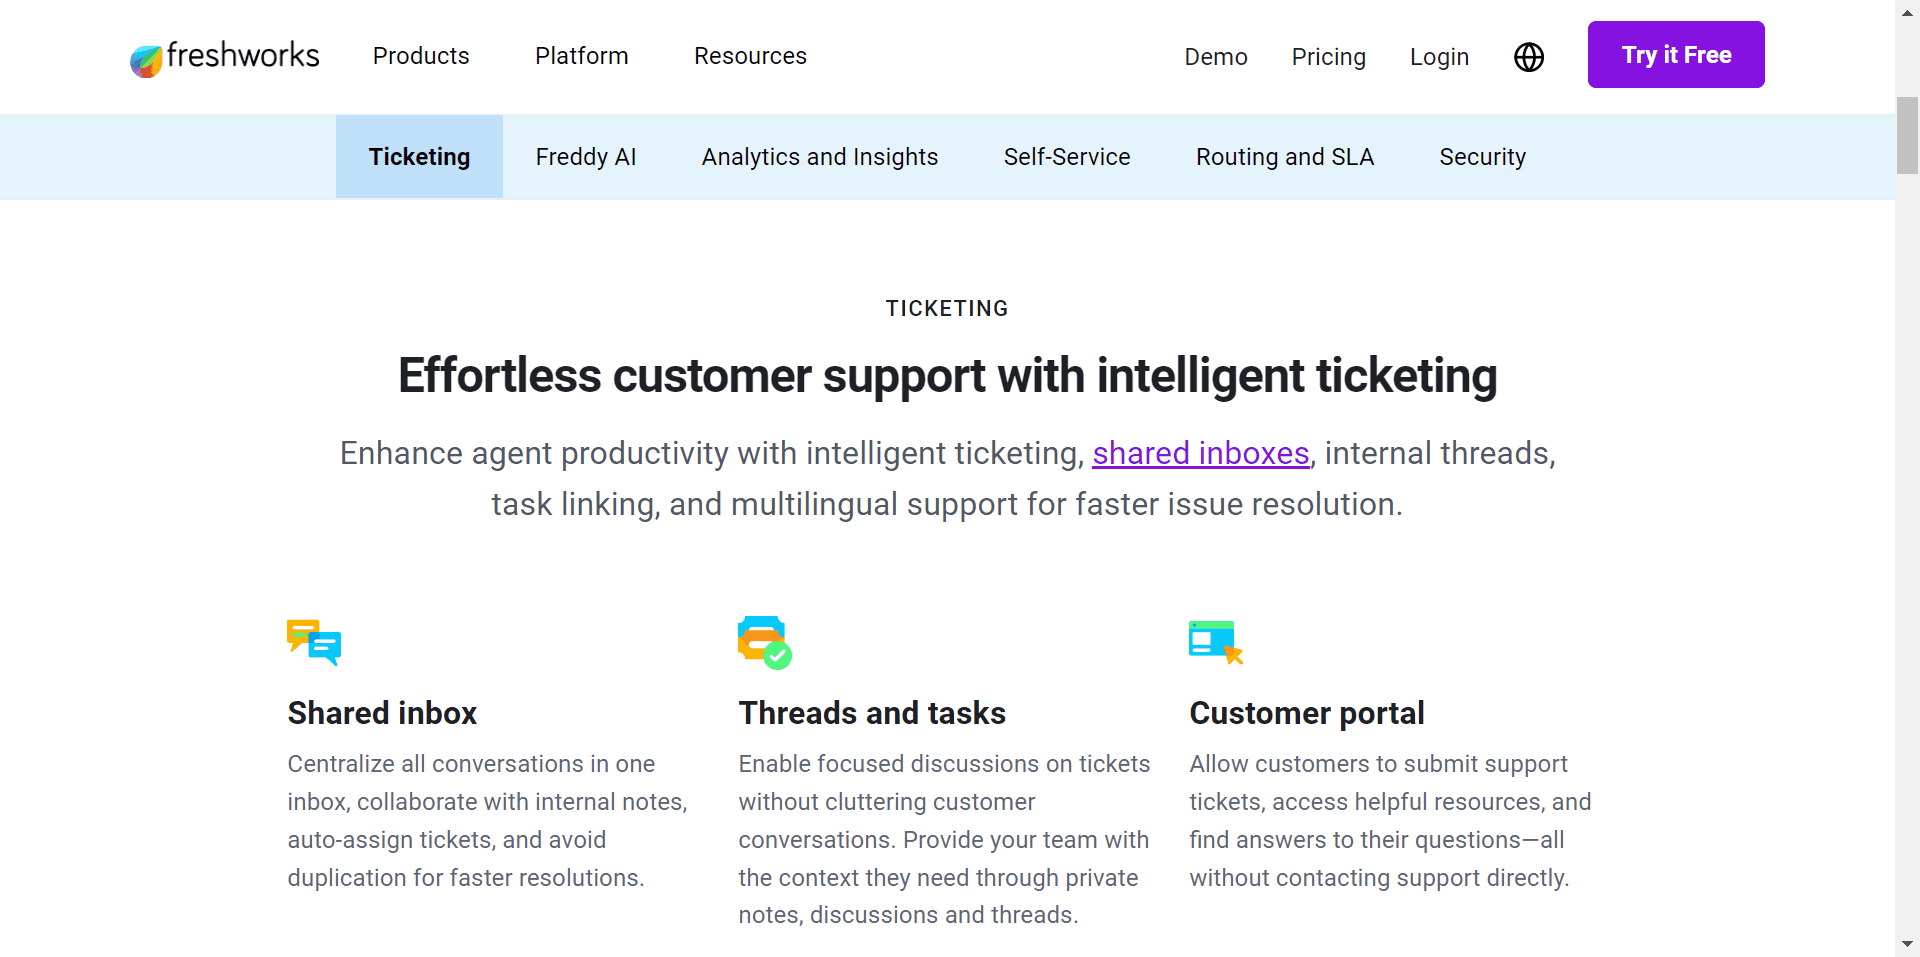Expand the Resources menu
The width and height of the screenshot is (1920, 957).
point(750,56)
